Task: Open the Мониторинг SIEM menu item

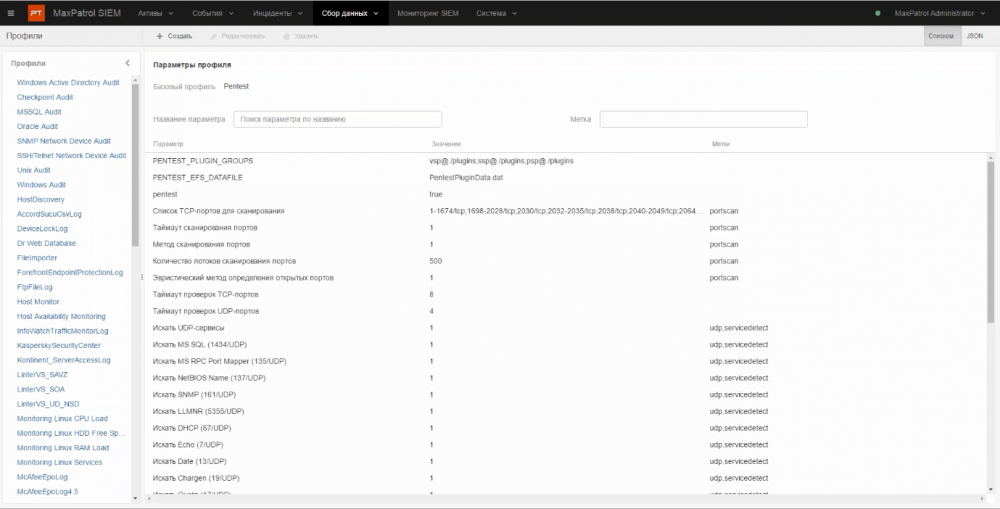Action: point(427,13)
